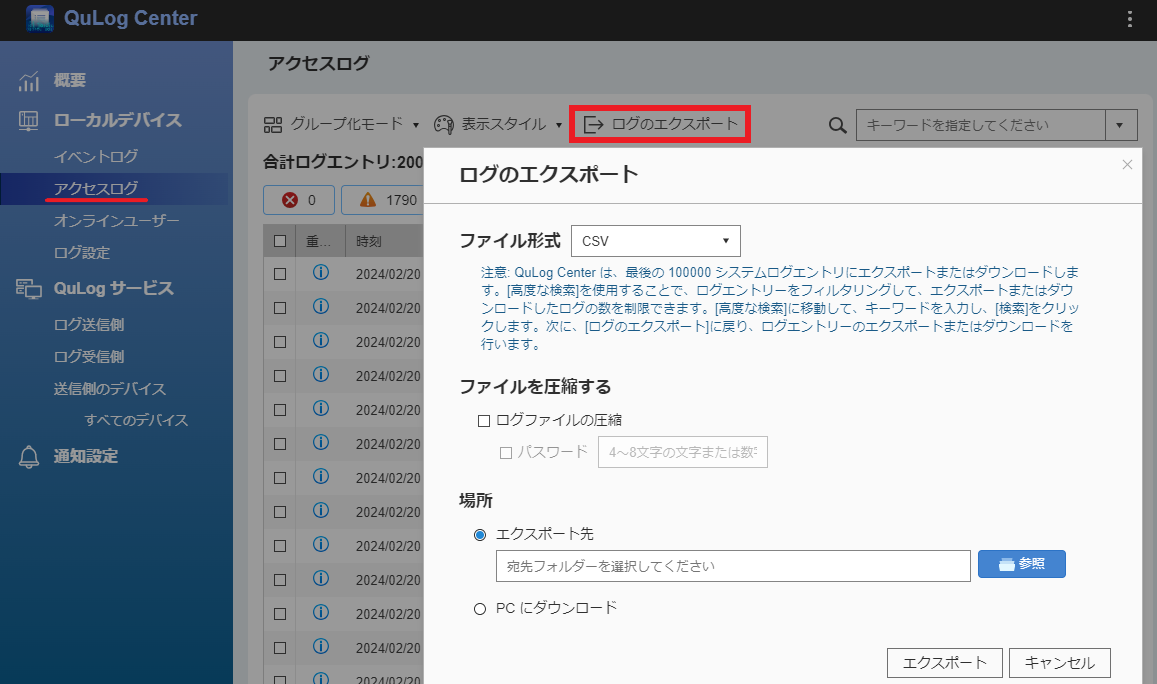This screenshot has width=1157, height=684.
Task: Click the QuLog サービス icon in sidebar
Action: click(29, 289)
